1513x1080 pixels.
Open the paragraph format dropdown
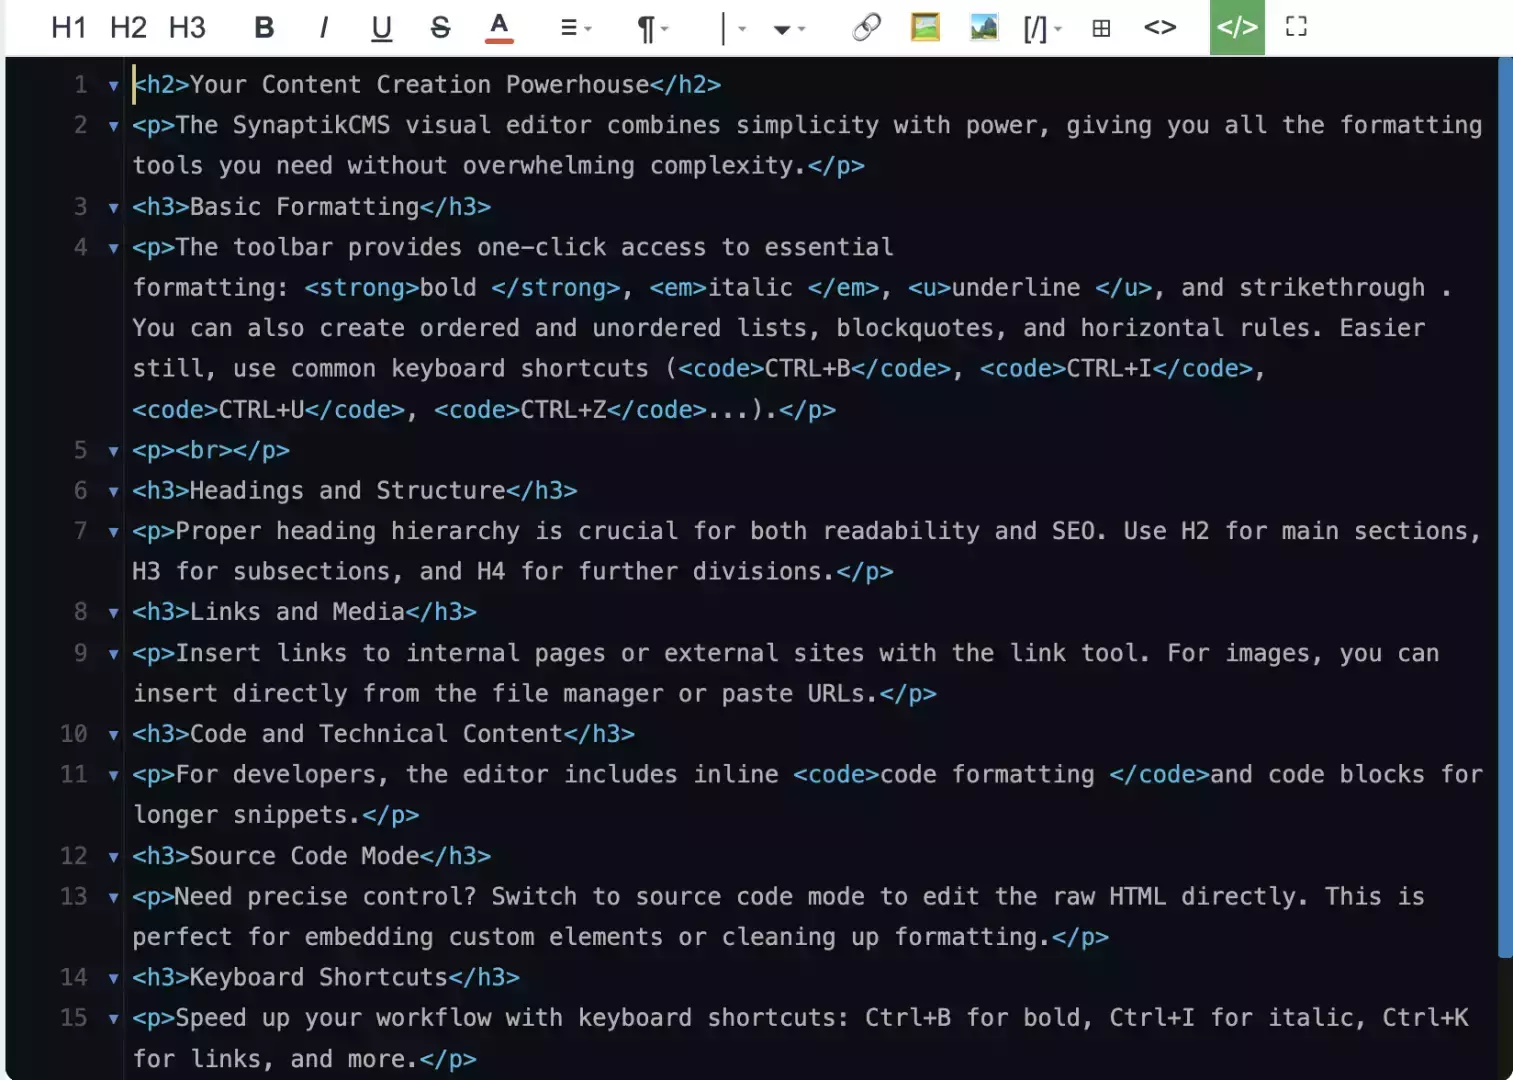point(652,28)
